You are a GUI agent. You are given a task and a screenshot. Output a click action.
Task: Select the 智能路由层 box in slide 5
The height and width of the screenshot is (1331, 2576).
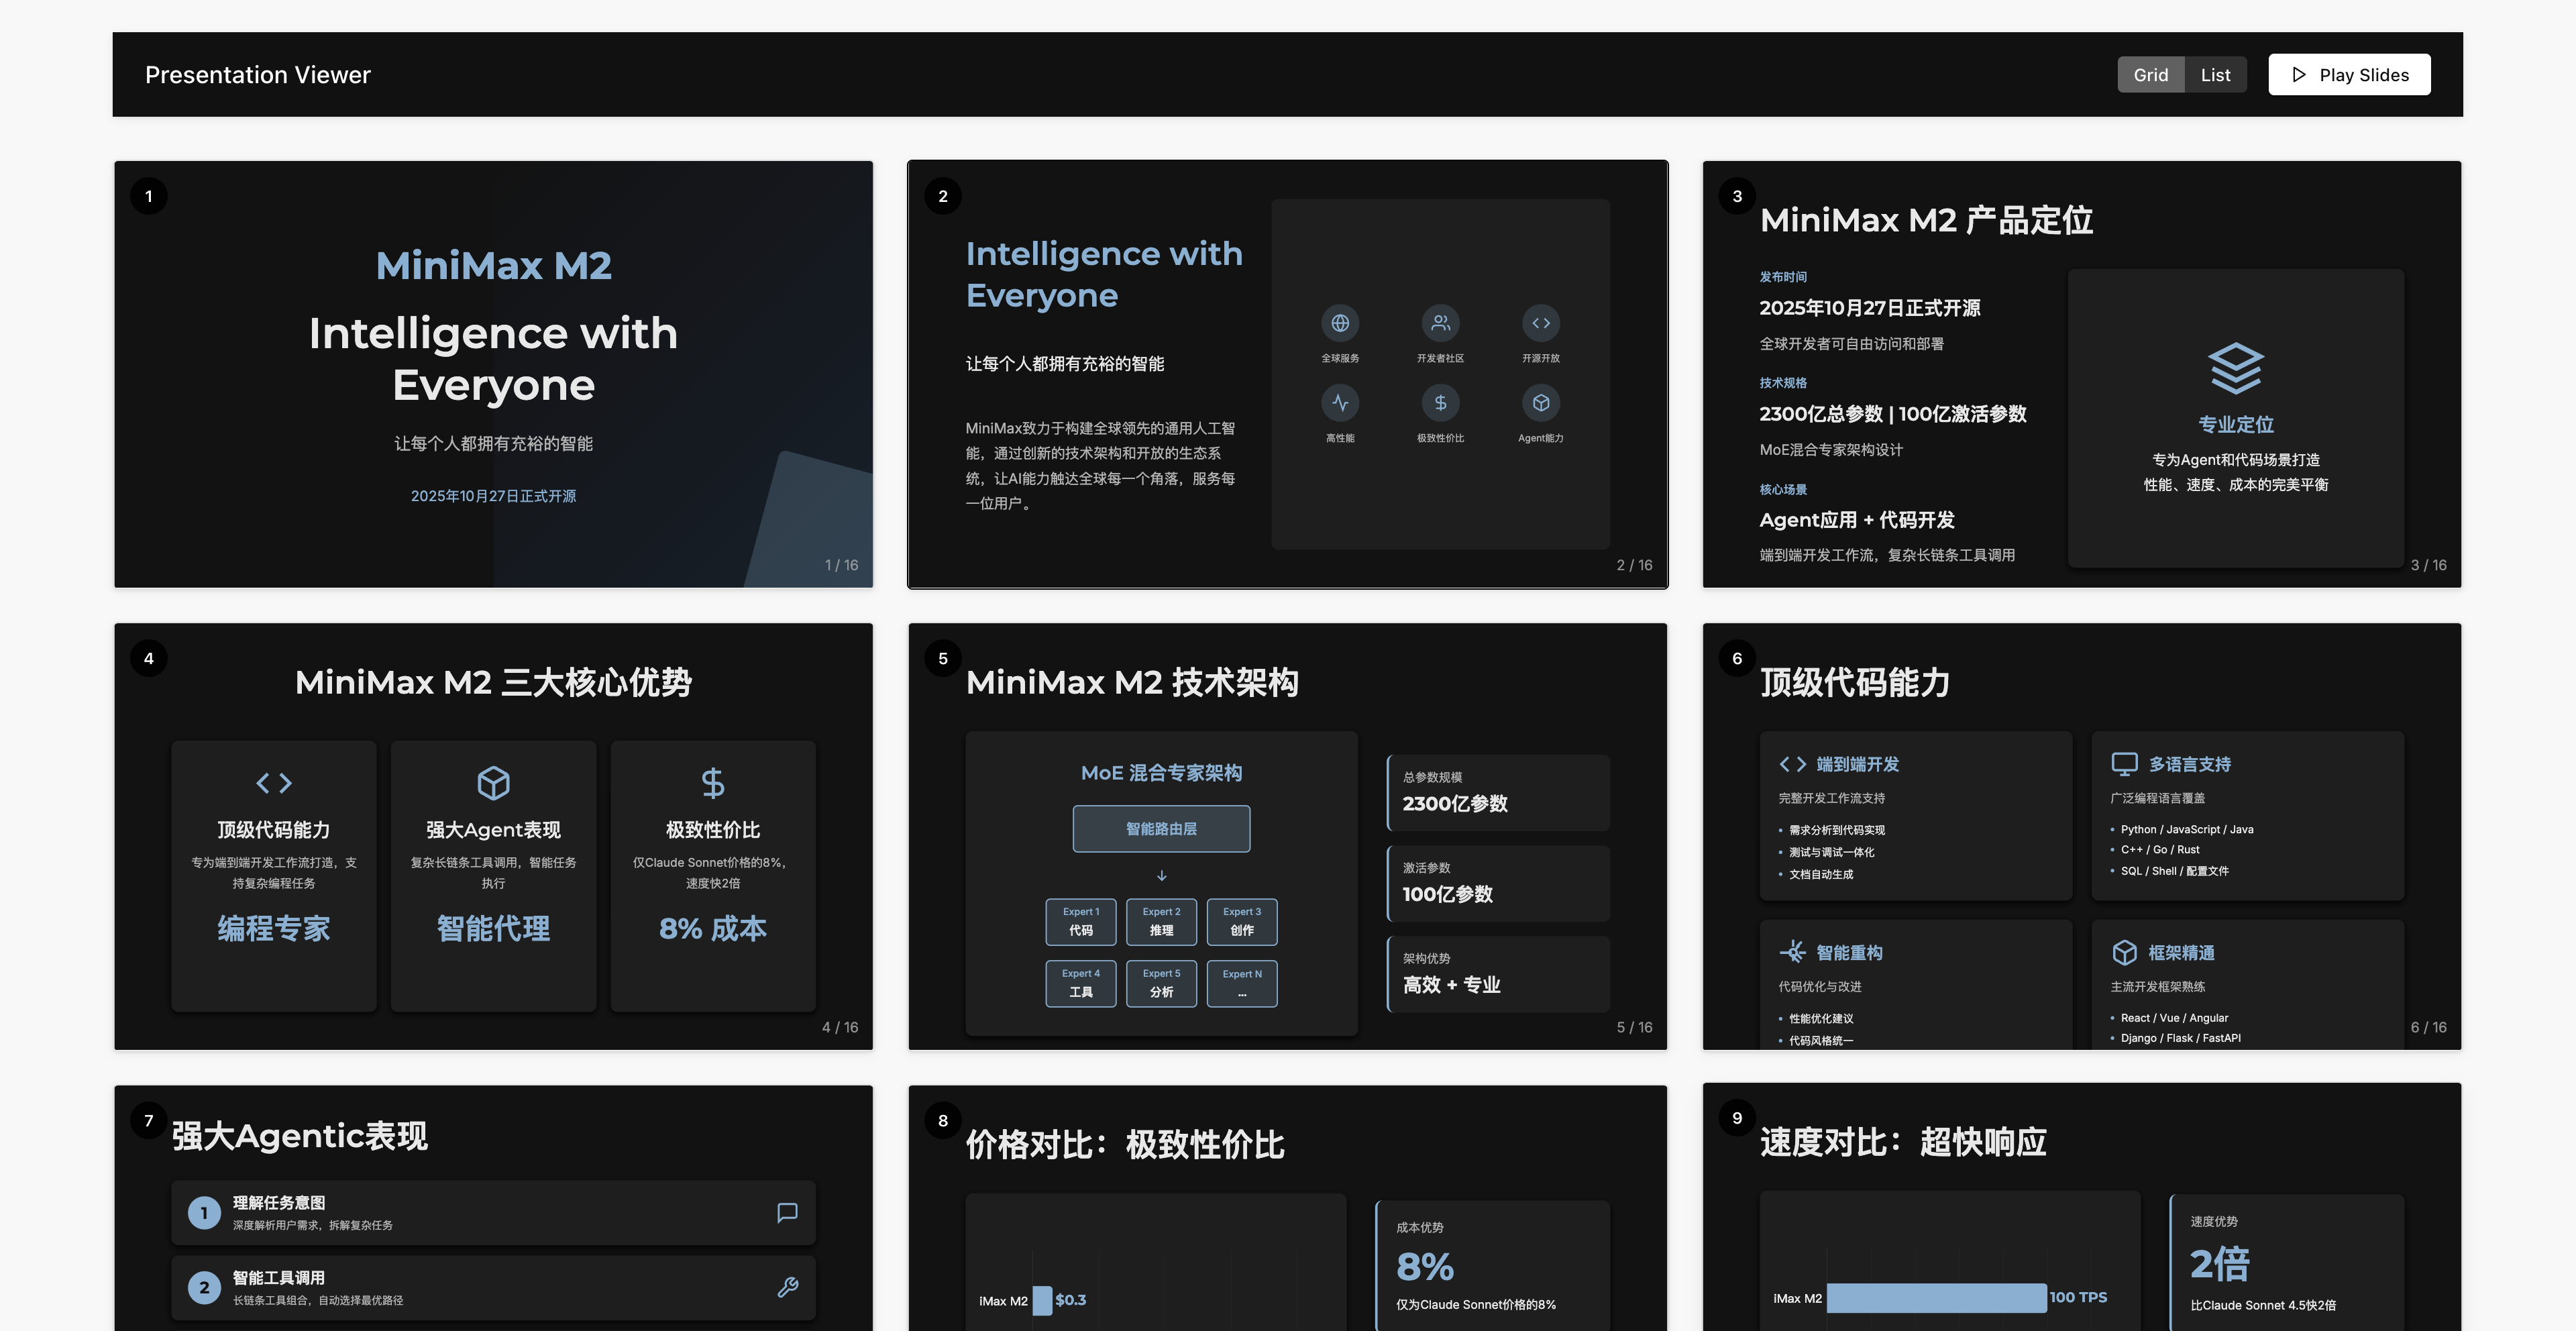pyautogui.click(x=1161, y=829)
